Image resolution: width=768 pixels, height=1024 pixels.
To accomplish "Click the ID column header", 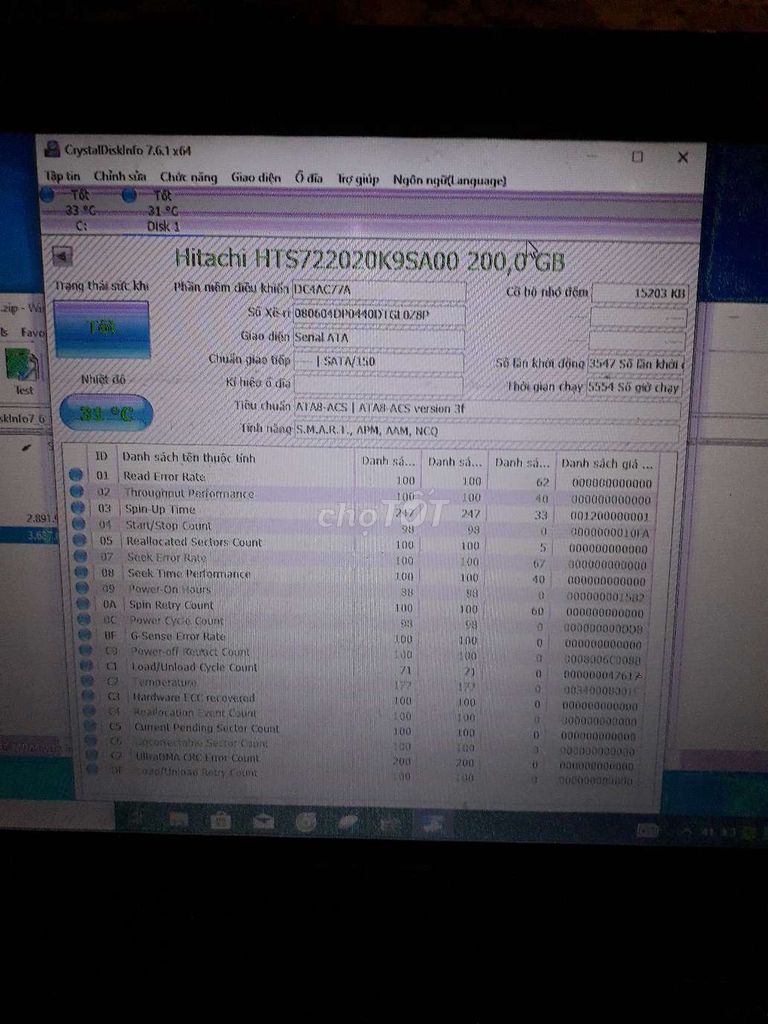I will click(x=102, y=456).
